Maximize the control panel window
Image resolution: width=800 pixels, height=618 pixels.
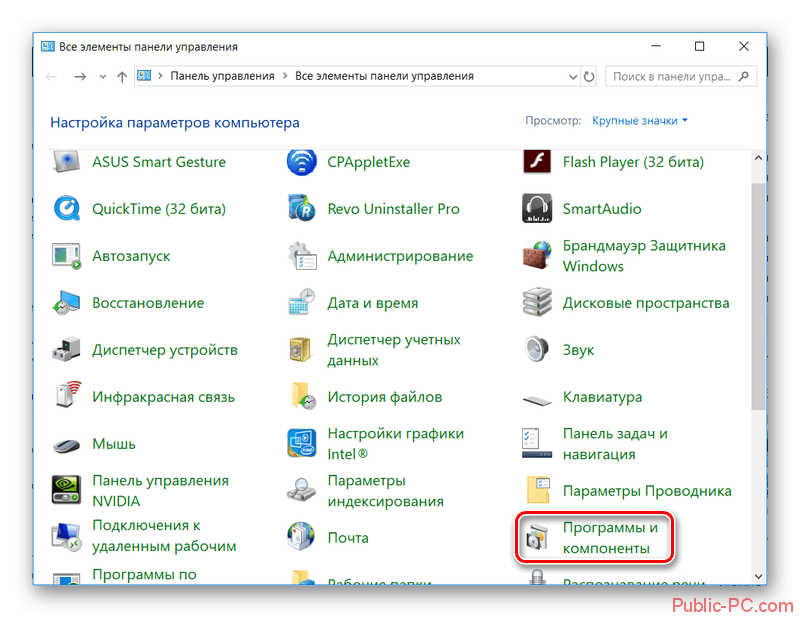pos(699,46)
